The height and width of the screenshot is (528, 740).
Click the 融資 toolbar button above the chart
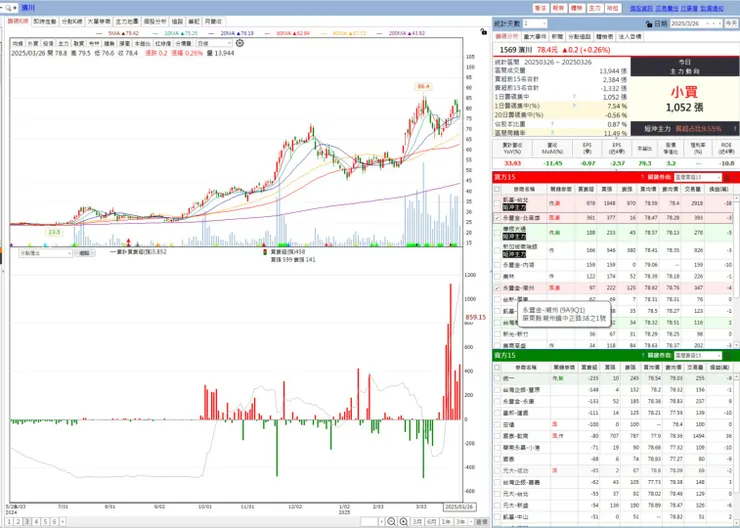click(78, 43)
